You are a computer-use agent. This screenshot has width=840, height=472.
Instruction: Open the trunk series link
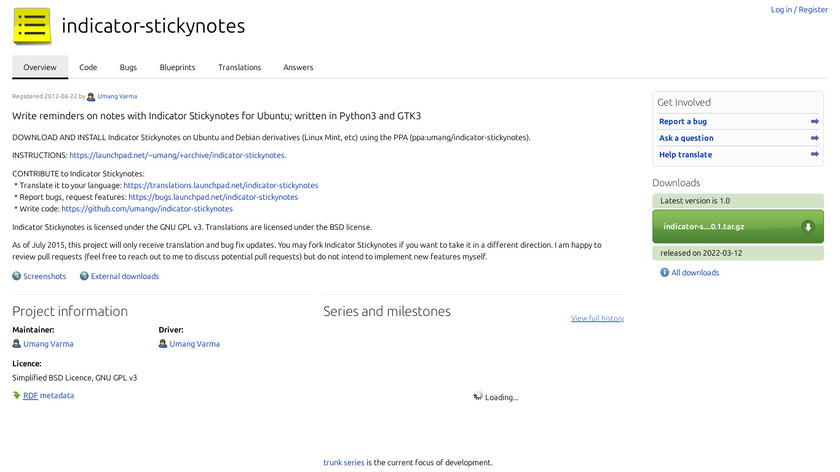click(344, 463)
